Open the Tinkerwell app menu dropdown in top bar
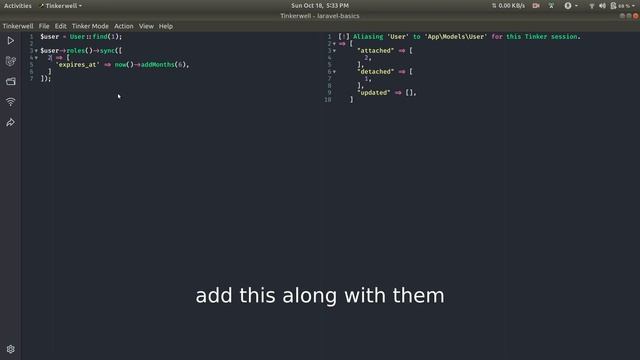 tap(61, 6)
